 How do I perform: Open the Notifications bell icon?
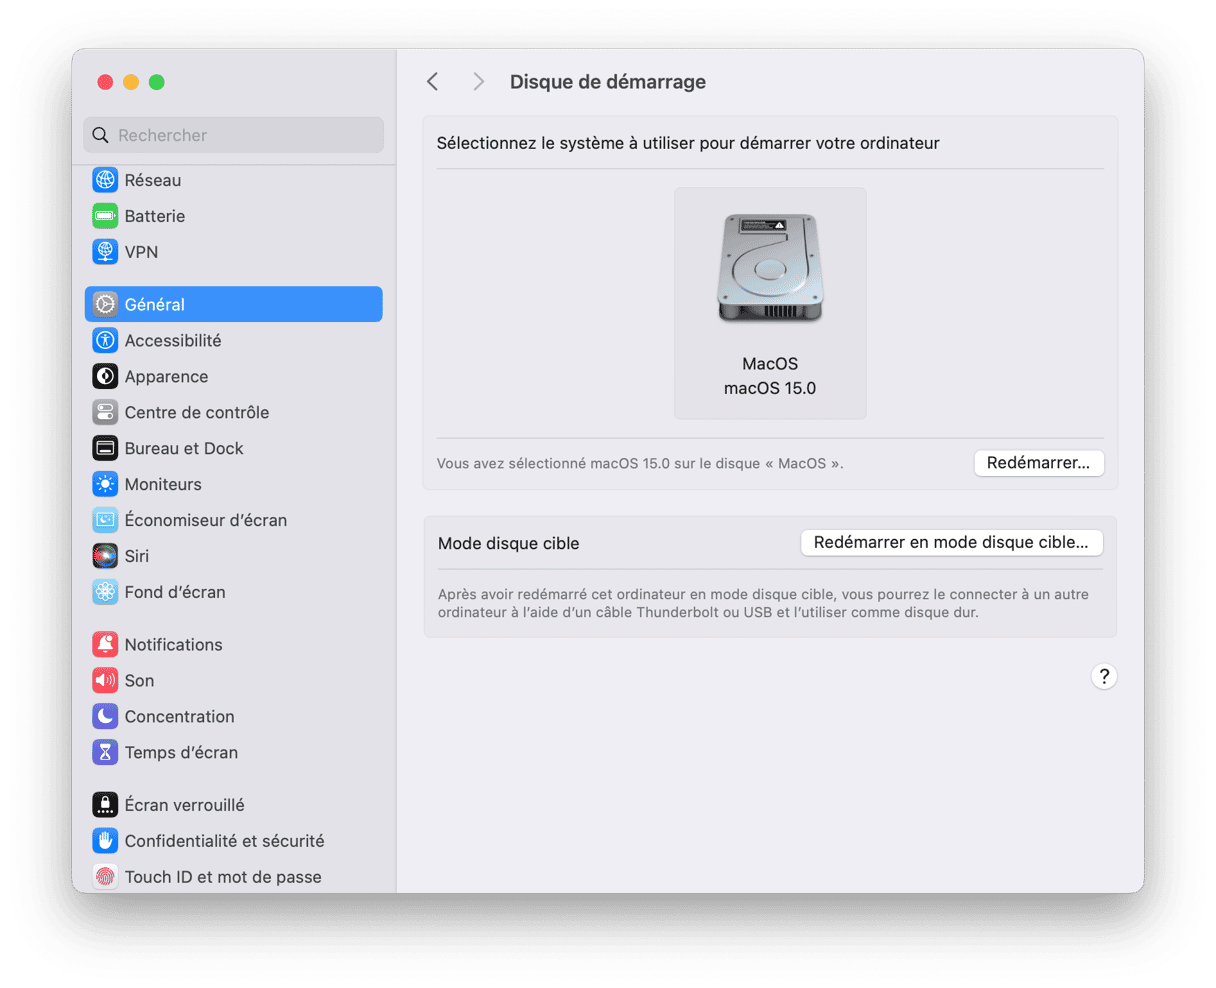coord(105,644)
